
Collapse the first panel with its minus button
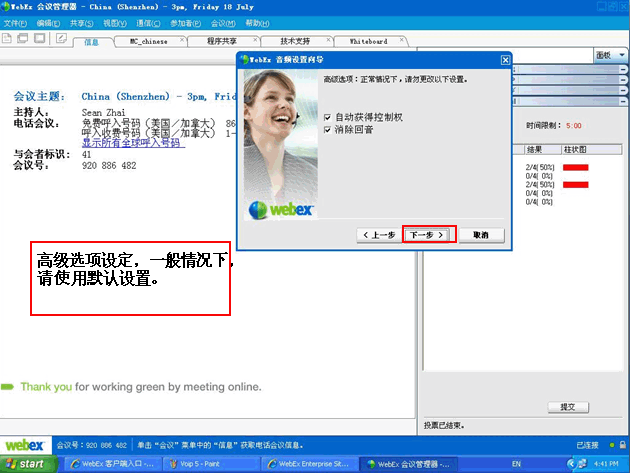623,70
